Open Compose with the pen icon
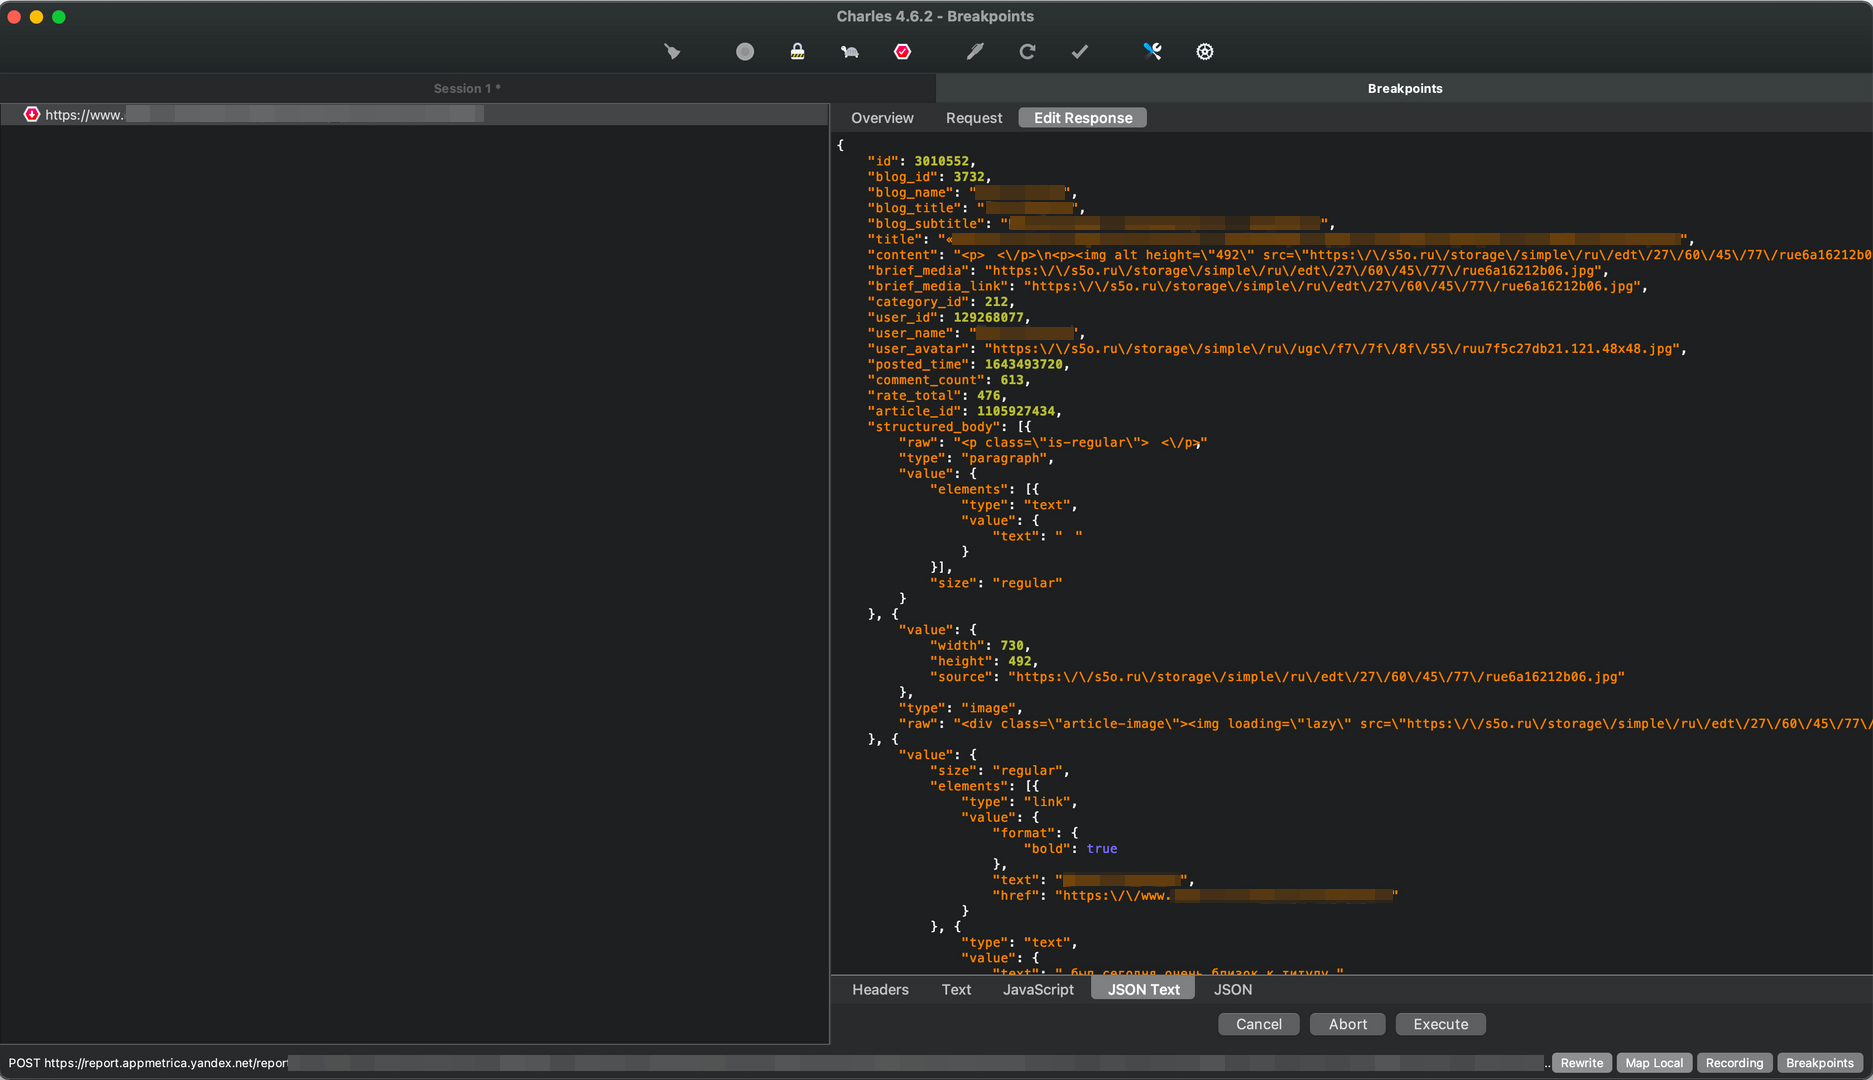This screenshot has width=1873, height=1080. click(x=975, y=52)
